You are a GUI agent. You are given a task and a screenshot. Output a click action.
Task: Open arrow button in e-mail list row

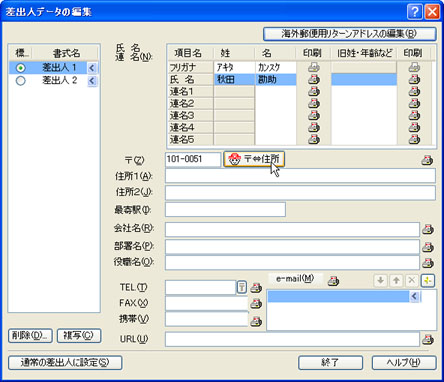pyautogui.click(x=415, y=296)
